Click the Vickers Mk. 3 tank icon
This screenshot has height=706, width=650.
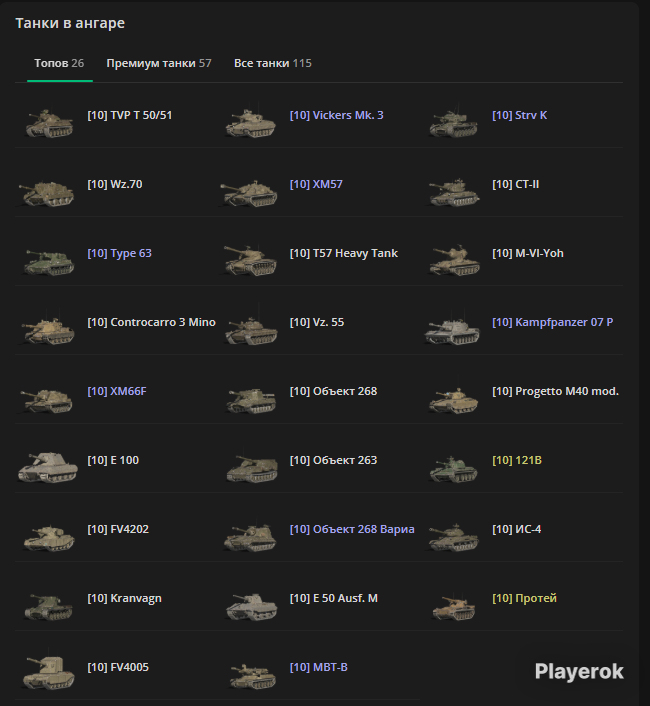click(x=251, y=122)
